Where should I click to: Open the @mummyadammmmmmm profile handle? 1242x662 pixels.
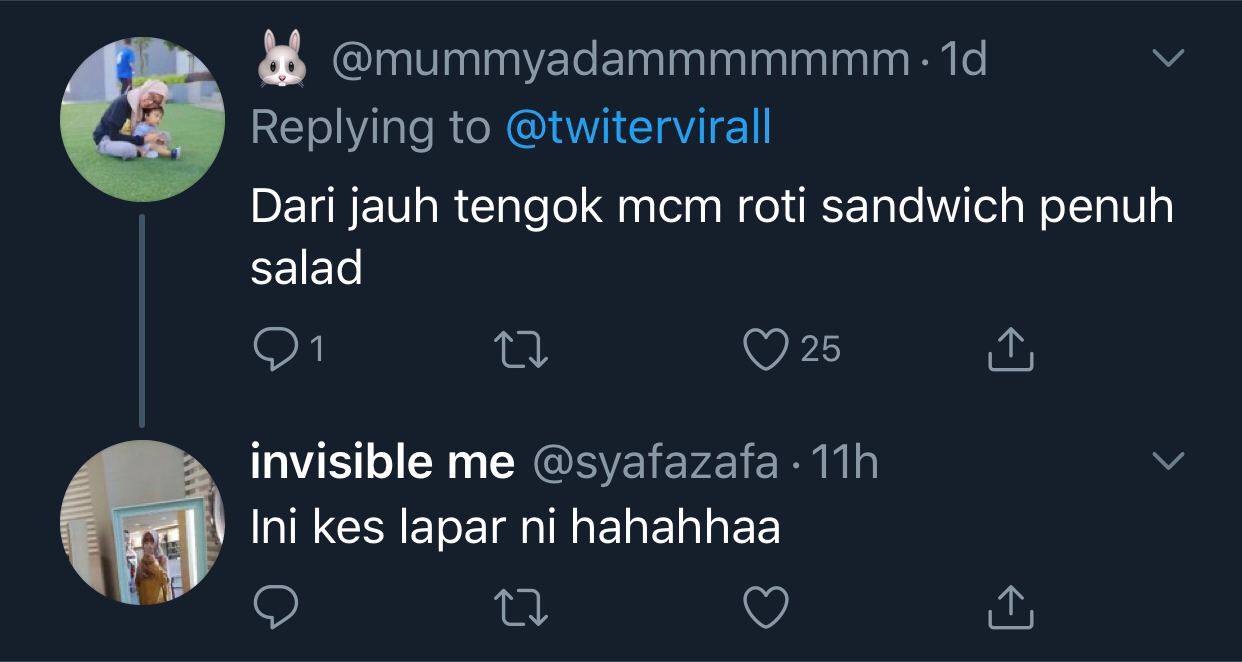pos(619,61)
